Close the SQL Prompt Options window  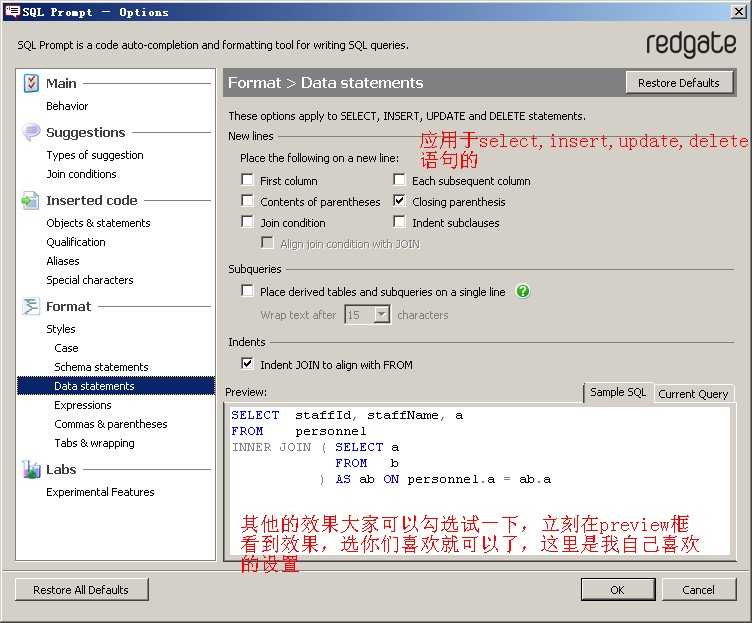point(738,12)
